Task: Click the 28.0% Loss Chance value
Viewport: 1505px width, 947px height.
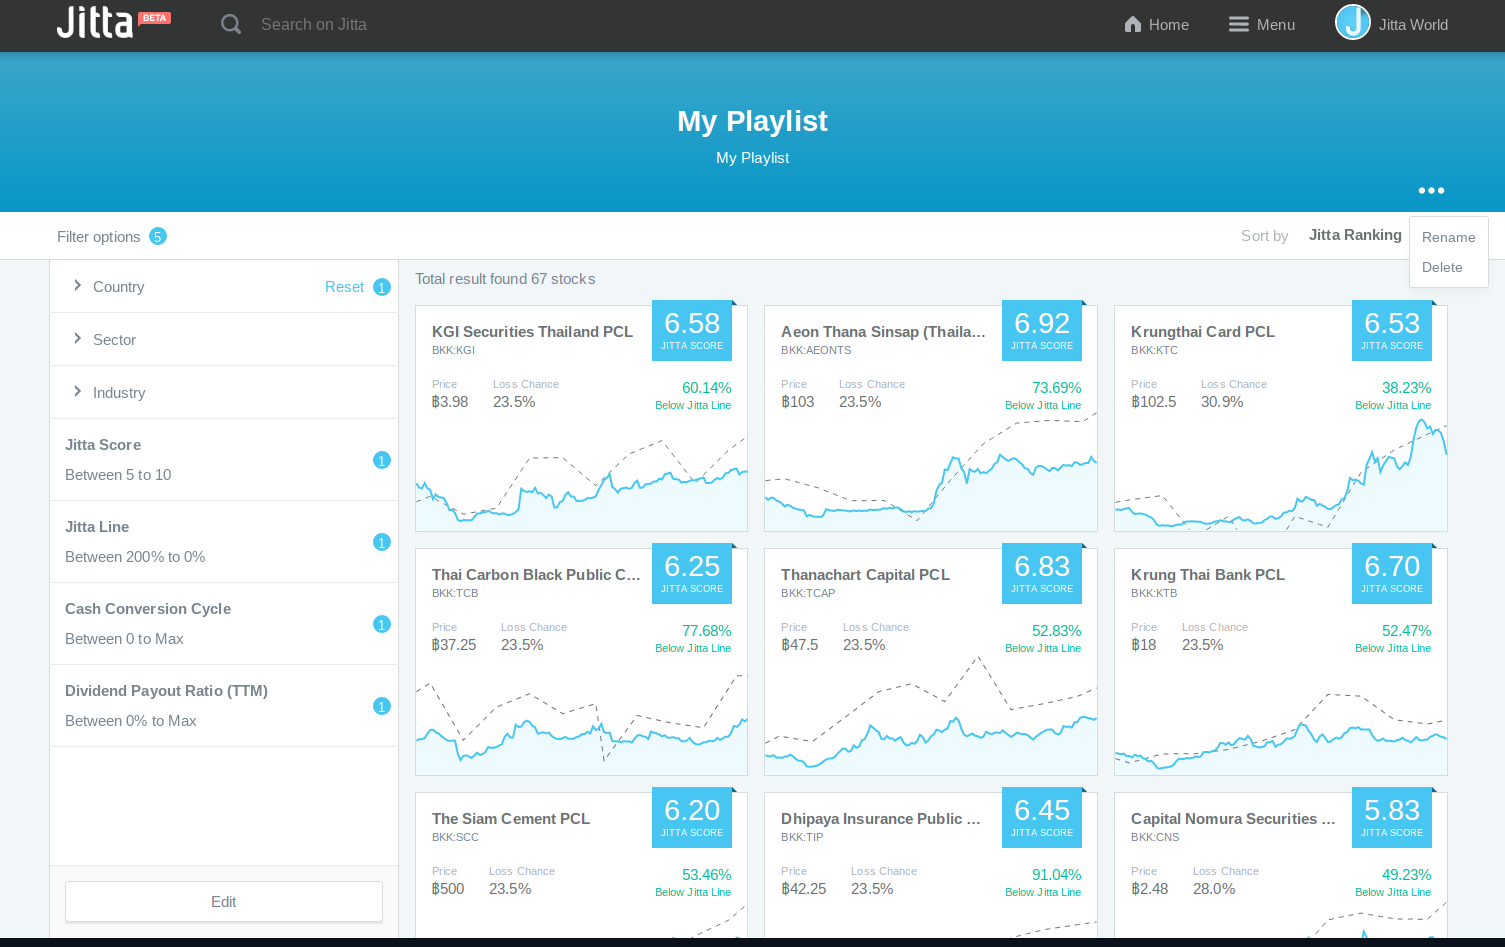Action: (1214, 889)
